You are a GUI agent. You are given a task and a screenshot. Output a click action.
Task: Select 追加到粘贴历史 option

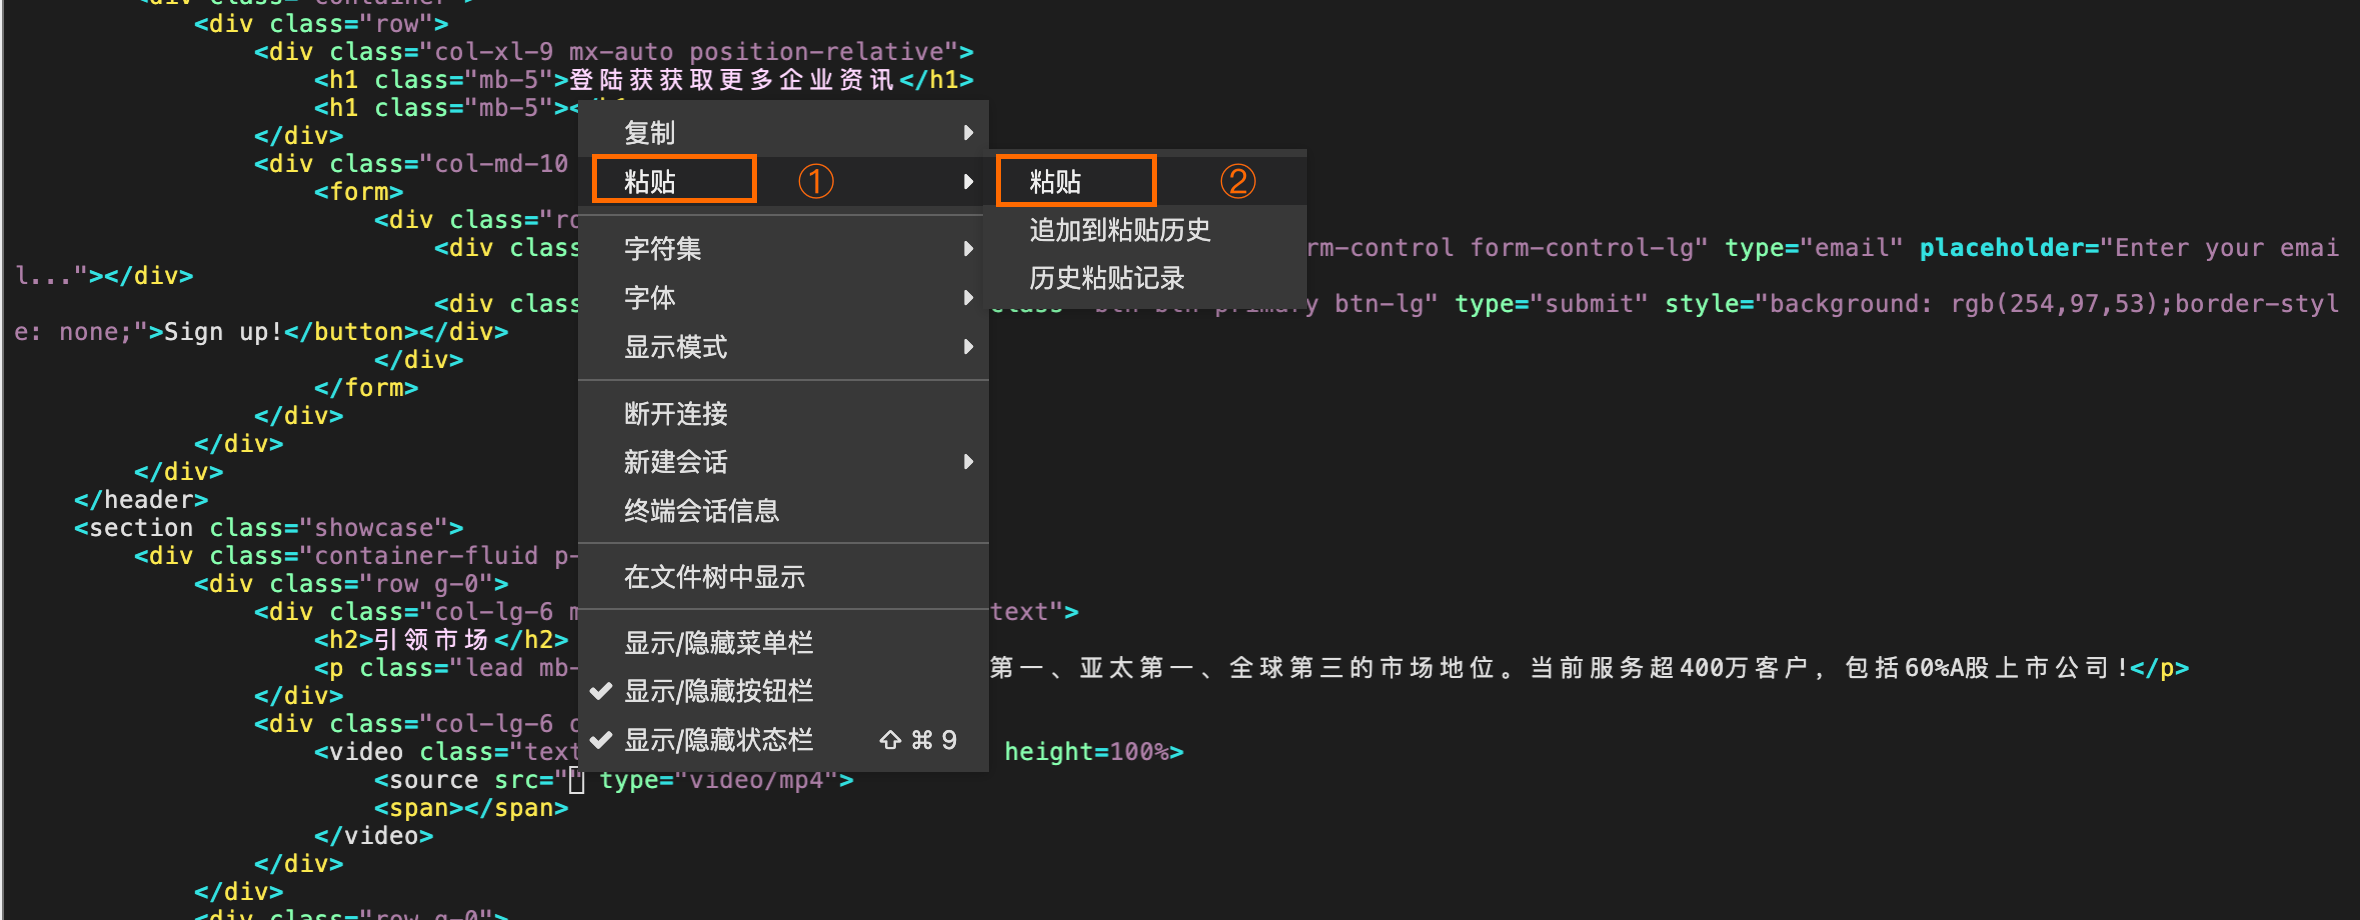1119,230
